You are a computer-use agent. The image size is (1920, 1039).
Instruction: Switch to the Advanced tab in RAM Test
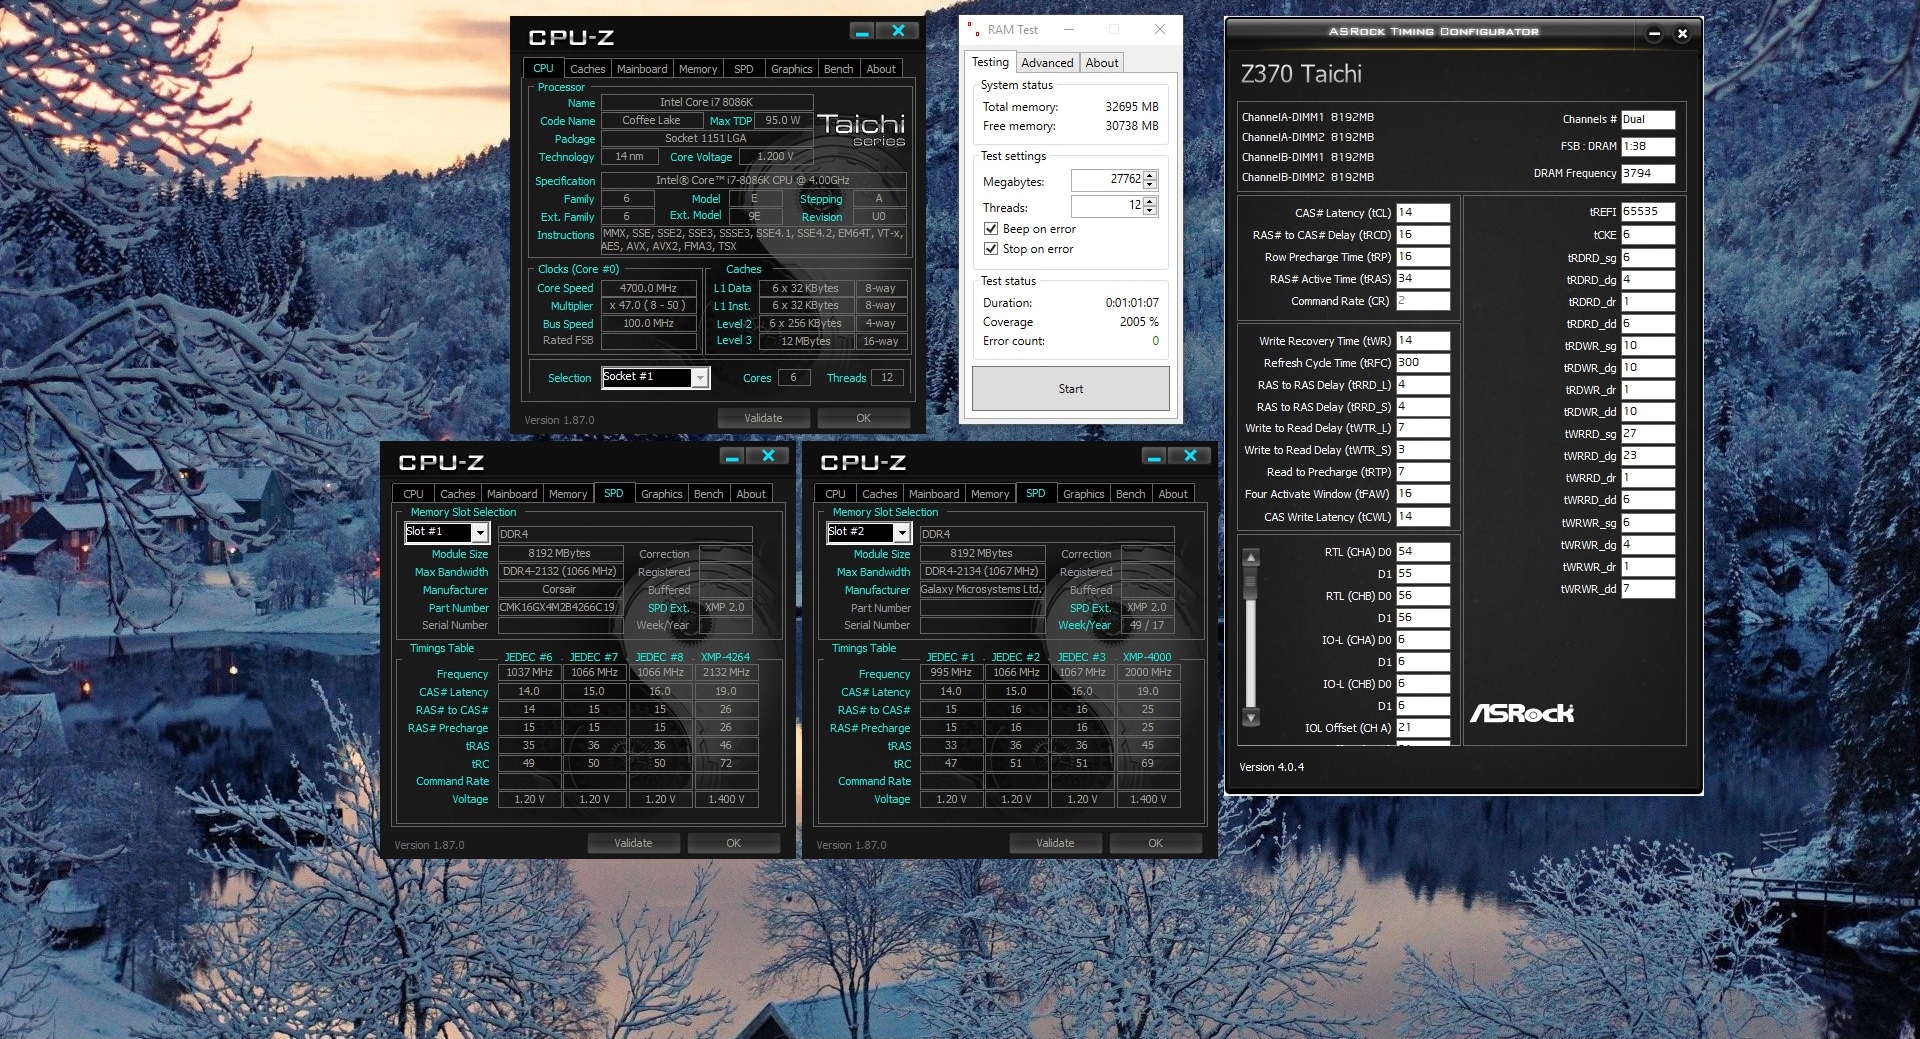click(x=1047, y=63)
